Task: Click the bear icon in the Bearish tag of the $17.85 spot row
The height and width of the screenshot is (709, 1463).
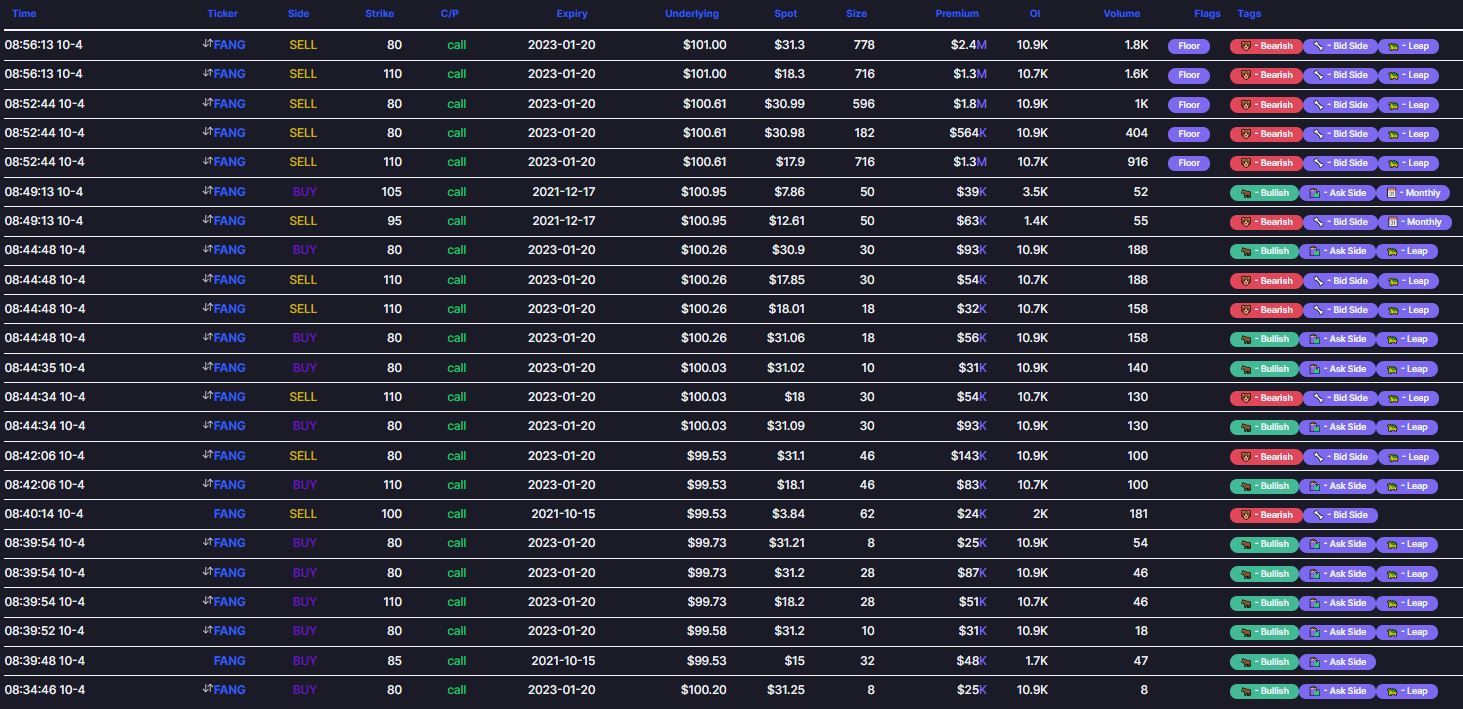Action: pos(1245,281)
